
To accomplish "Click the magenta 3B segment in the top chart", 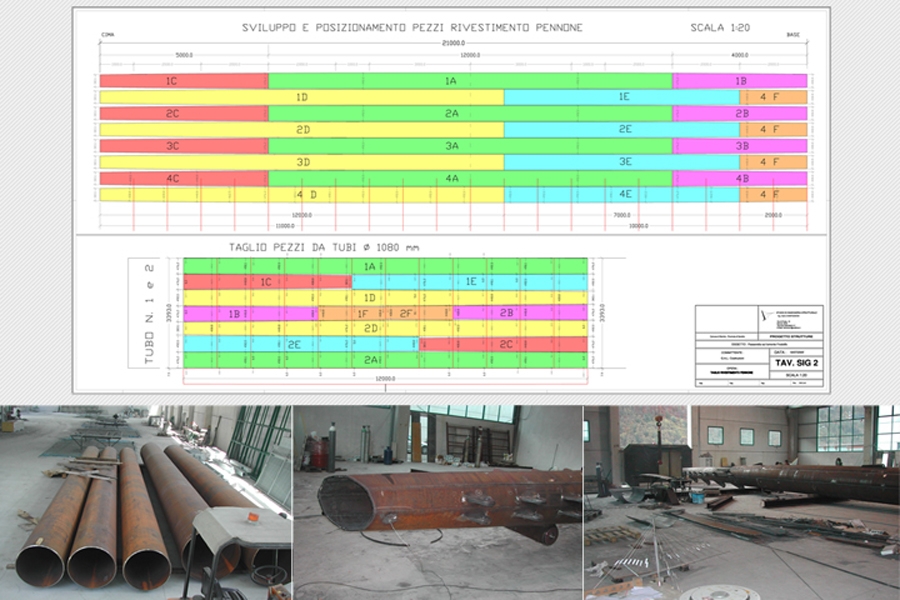I will [x=740, y=146].
